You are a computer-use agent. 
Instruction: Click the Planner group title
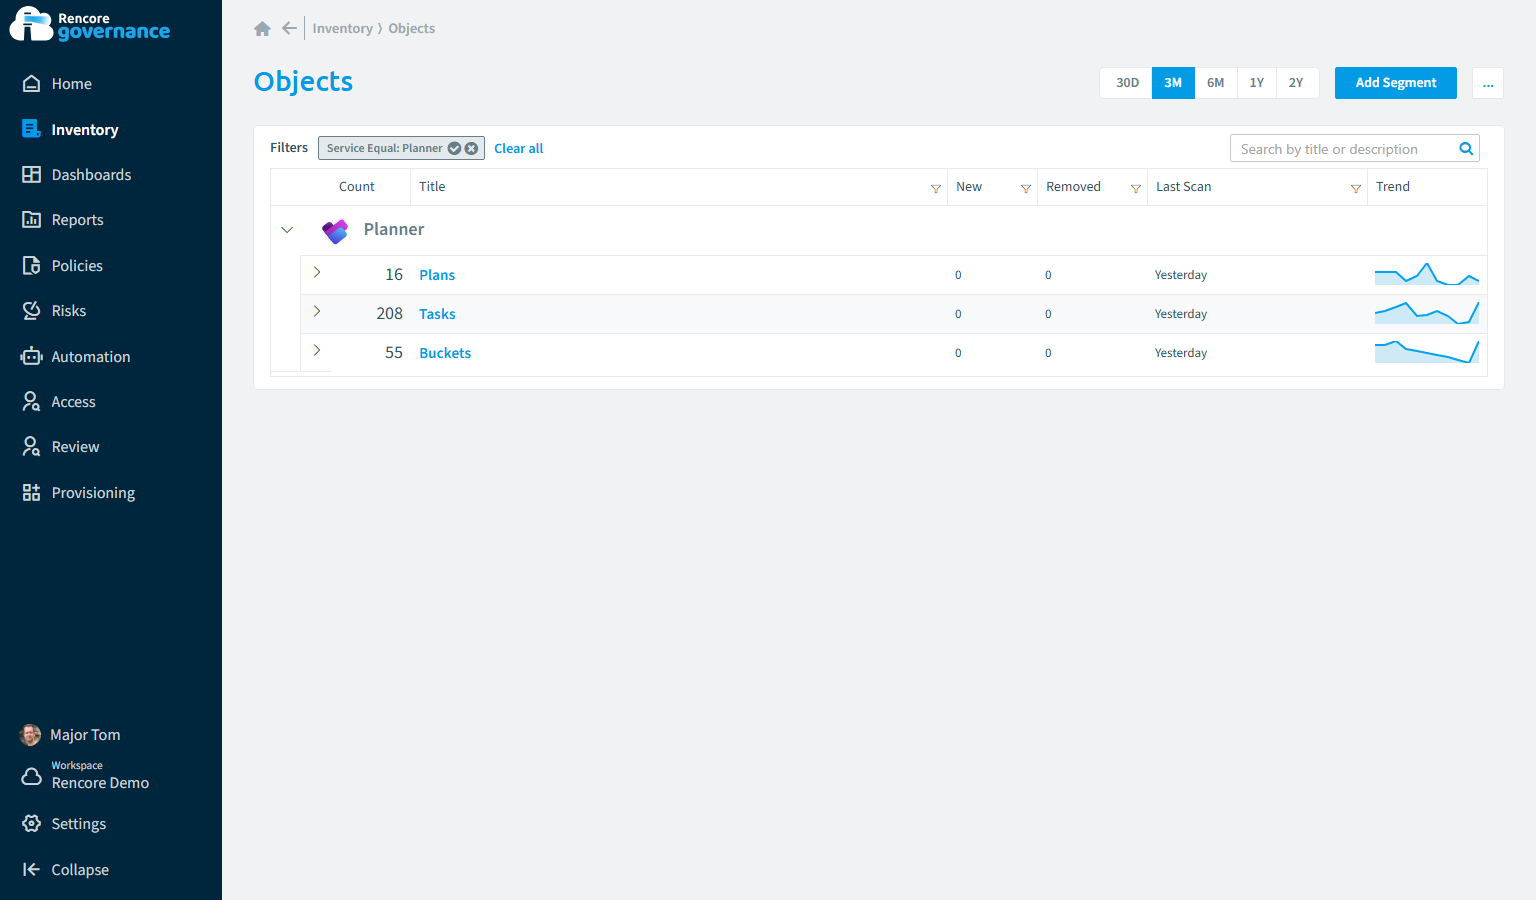394,230
